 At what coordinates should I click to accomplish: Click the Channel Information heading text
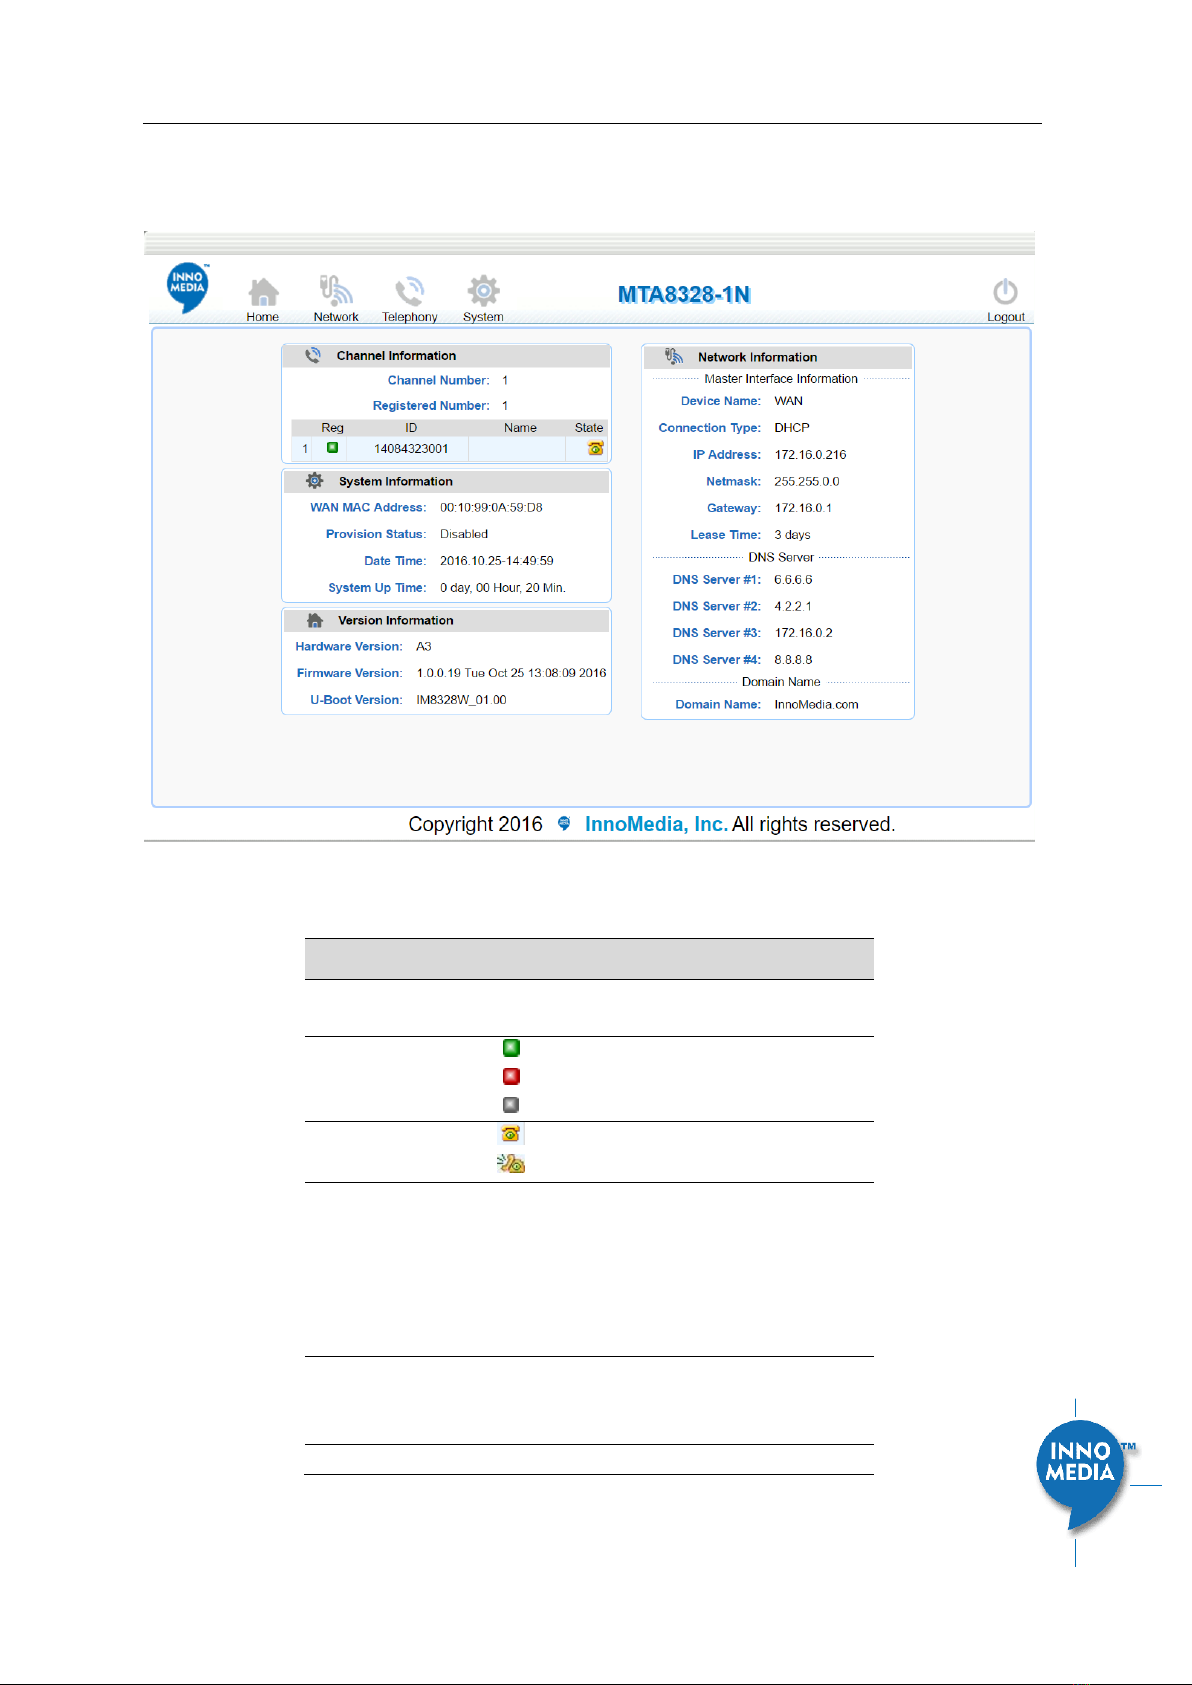(x=396, y=356)
